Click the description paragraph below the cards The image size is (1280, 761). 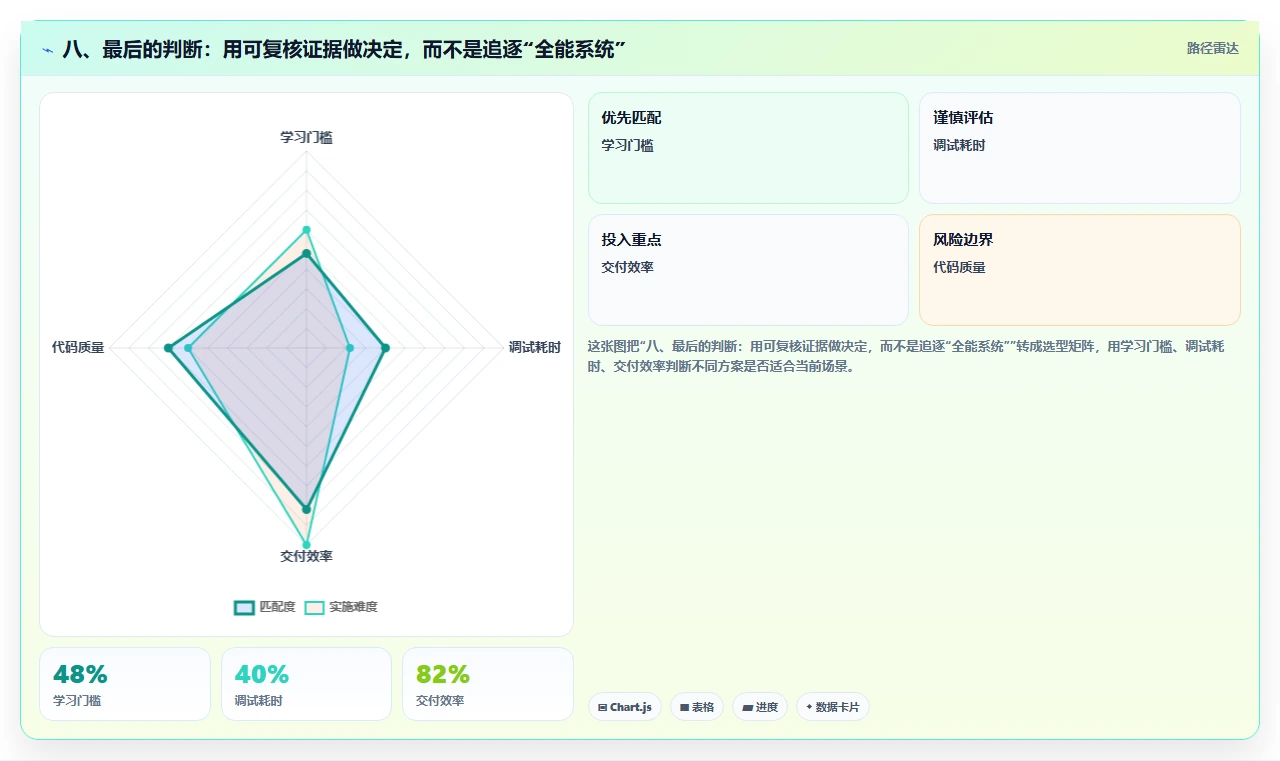[908, 356]
